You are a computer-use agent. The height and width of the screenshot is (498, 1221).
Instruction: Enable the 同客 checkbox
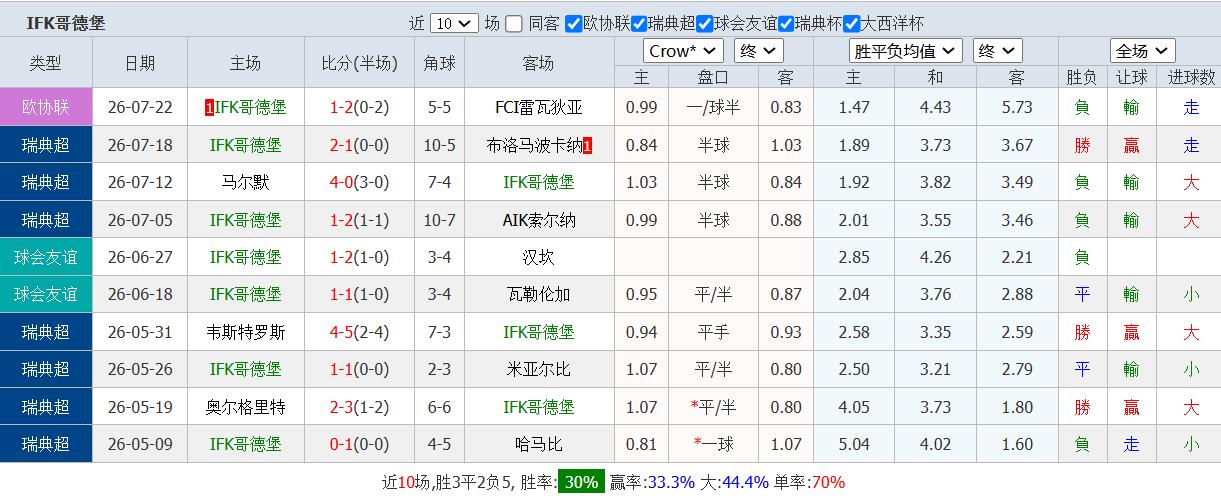514,23
